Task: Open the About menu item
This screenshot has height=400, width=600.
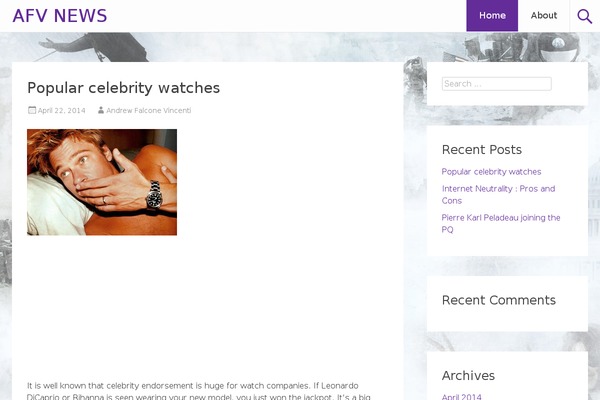Action: tap(544, 16)
